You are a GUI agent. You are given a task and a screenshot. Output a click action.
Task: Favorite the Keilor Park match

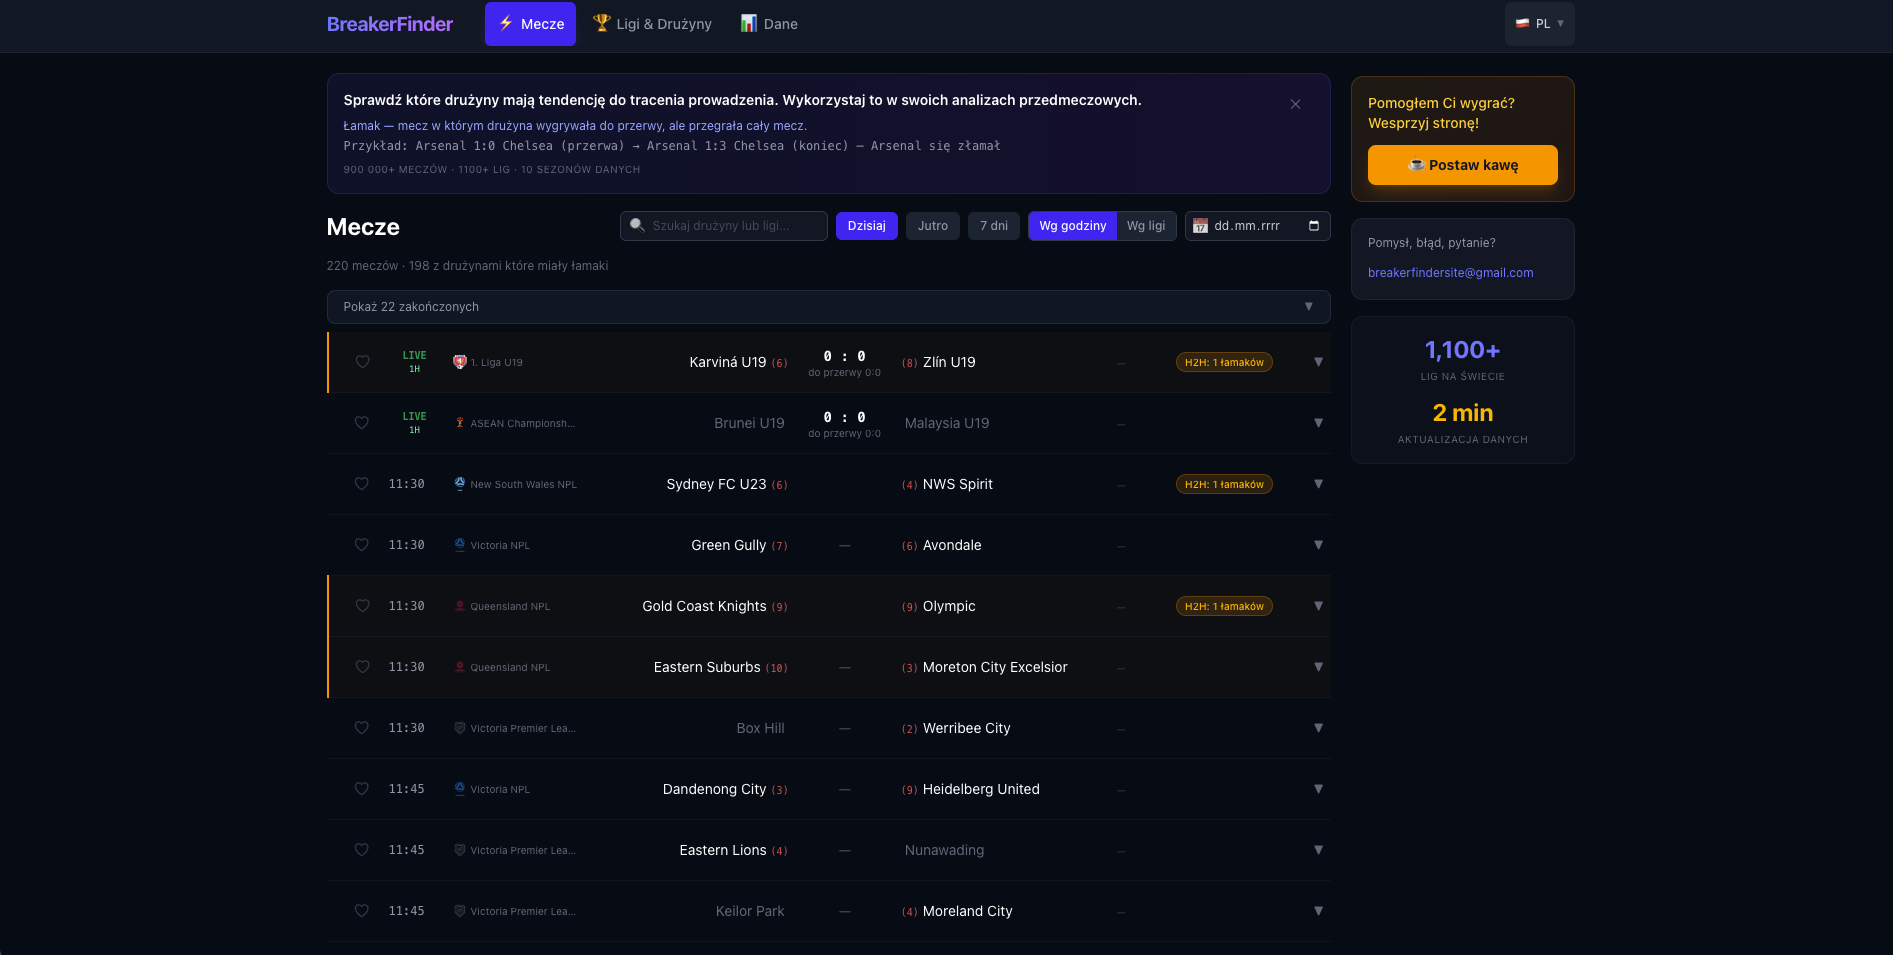click(362, 911)
